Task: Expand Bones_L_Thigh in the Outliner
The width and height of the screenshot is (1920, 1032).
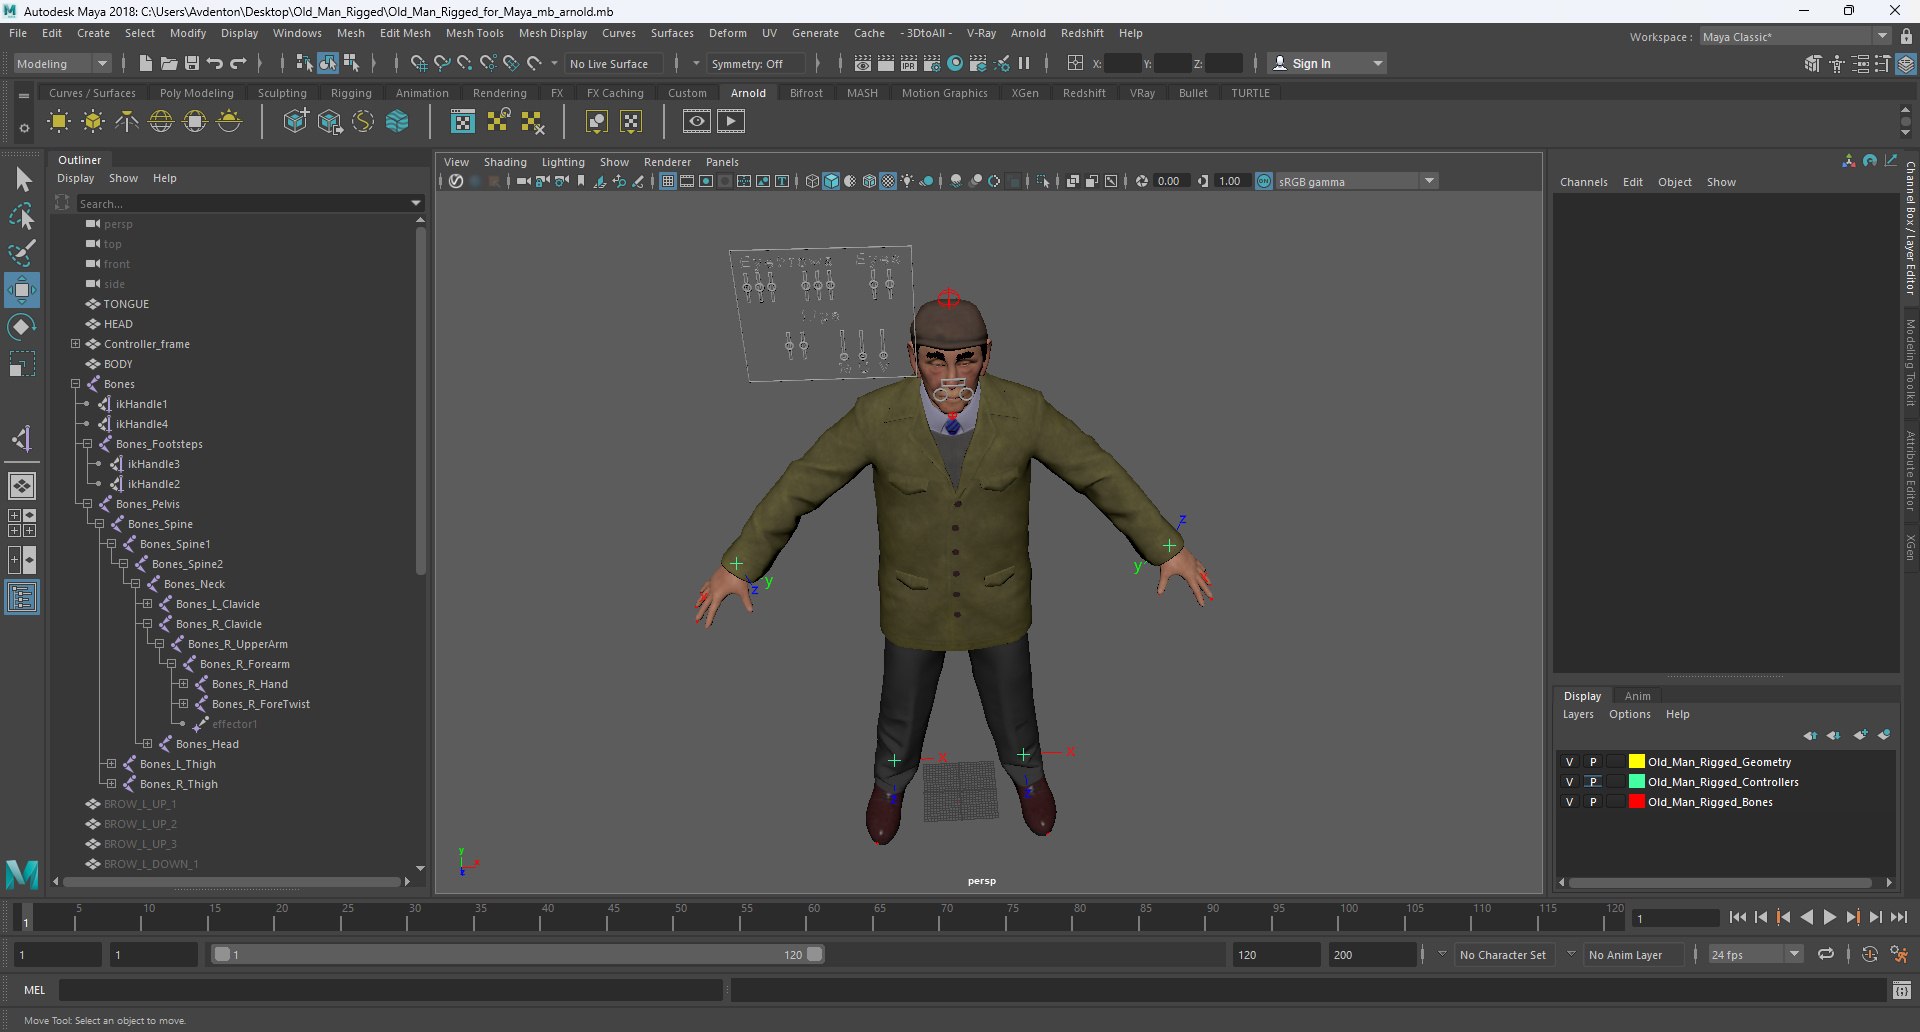Action: pyautogui.click(x=111, y=764)
